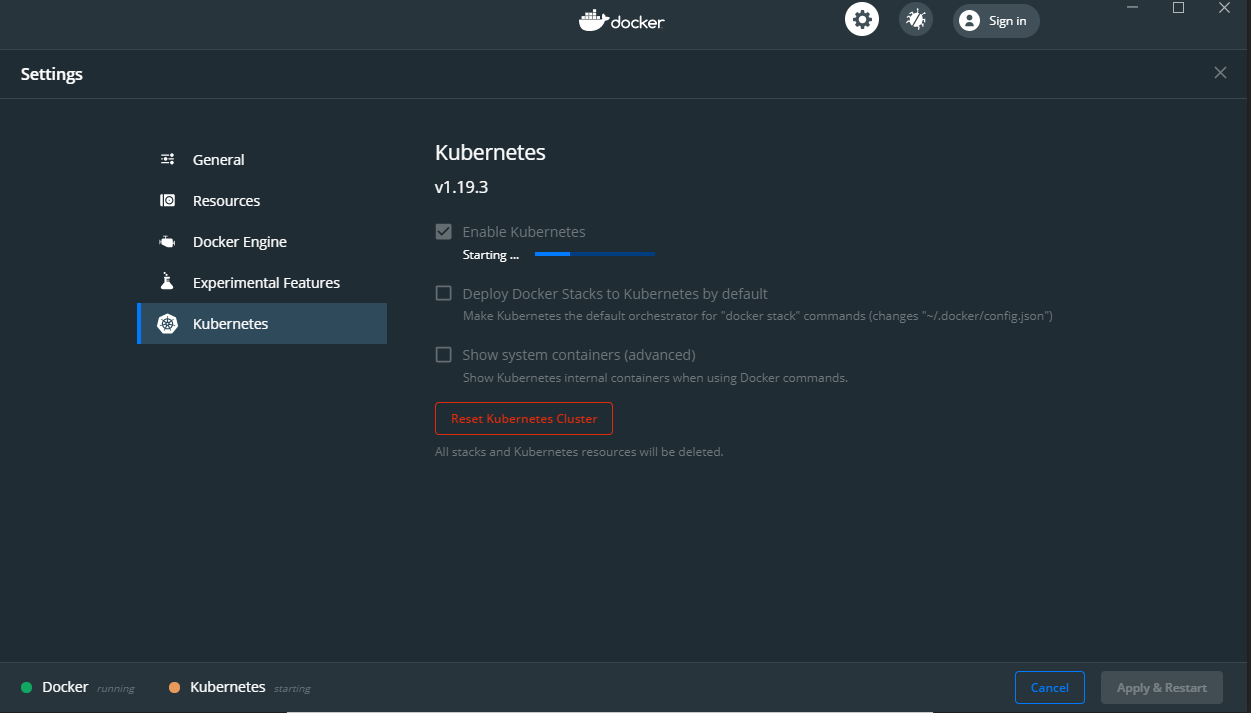Minimize the Docker Desktop window
Viewport: 1251px width, 713px height.
tap(1133, 8)
